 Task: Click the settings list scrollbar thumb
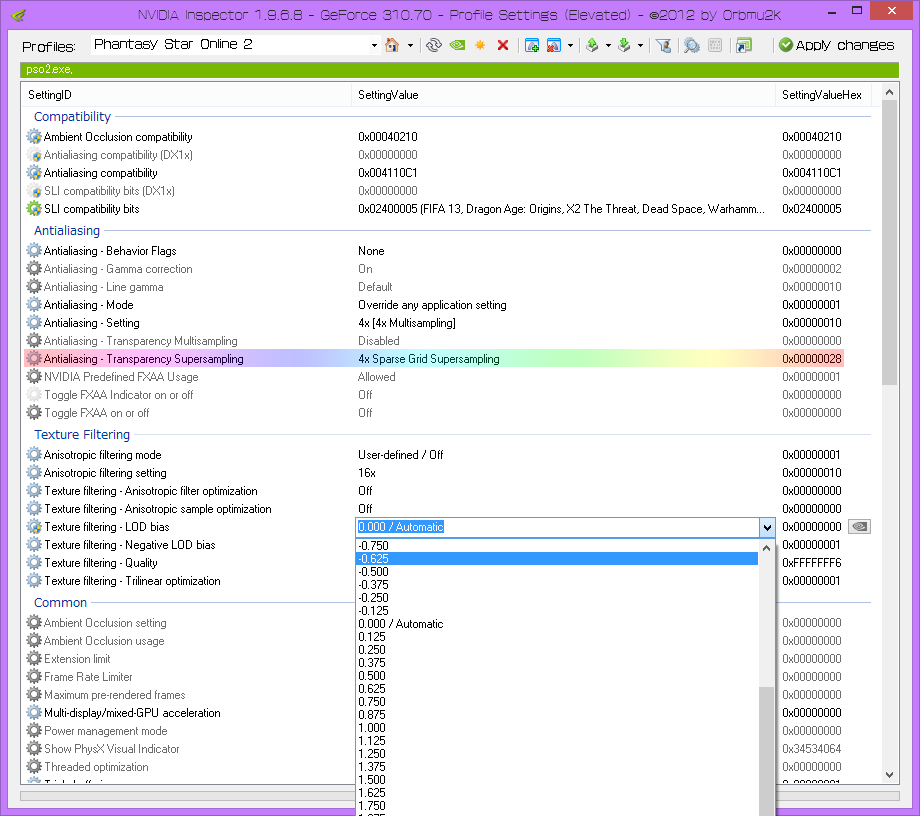click(889, 242)
